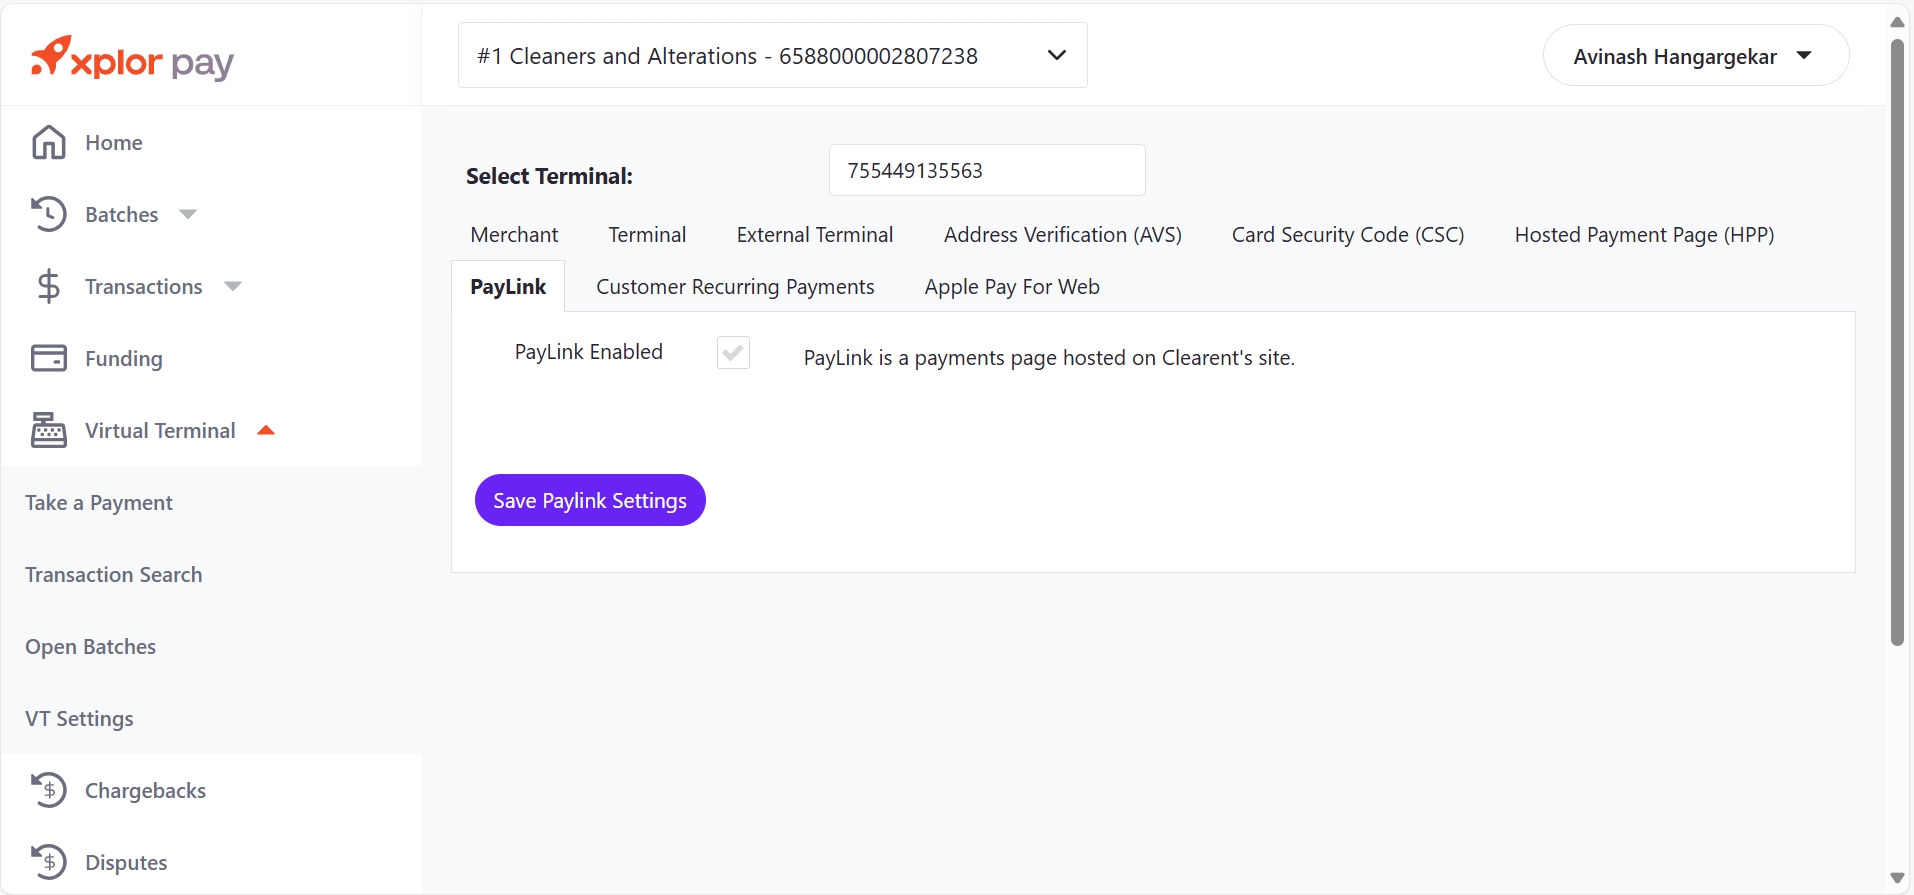1914x895 pixels.
Task: Click the Disputes icon in sidebar
Action: coord(48,862)
